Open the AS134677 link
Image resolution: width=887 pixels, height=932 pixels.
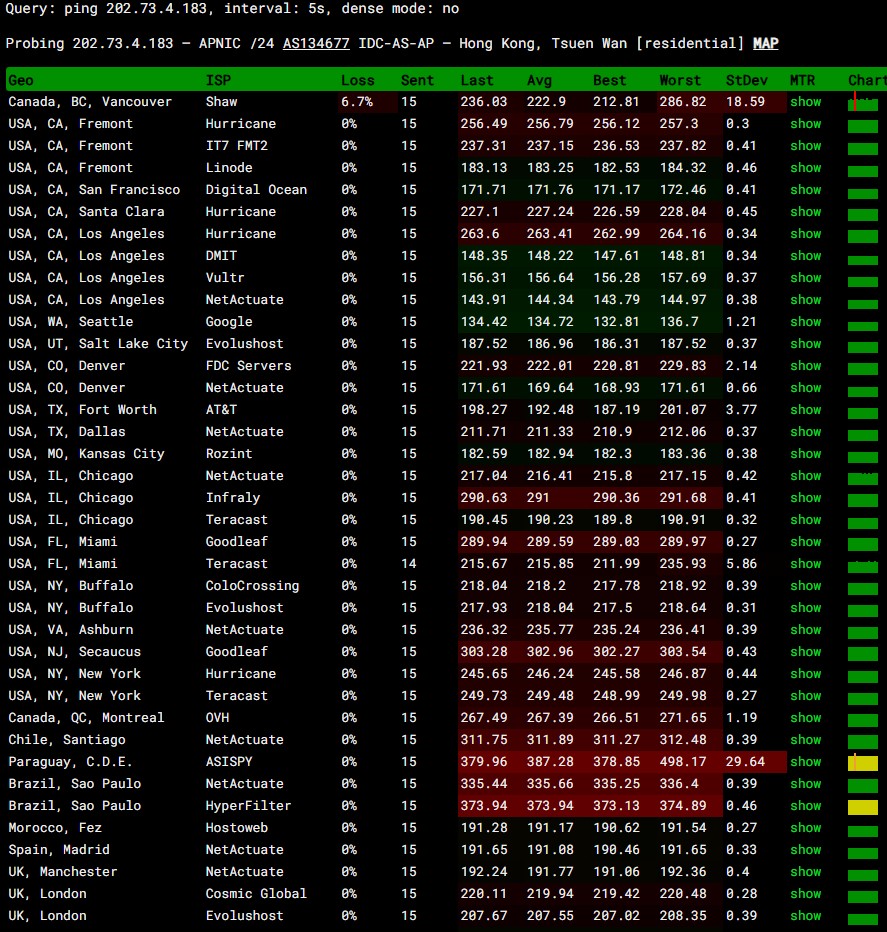pyautogui.click(x=316, y=43)
